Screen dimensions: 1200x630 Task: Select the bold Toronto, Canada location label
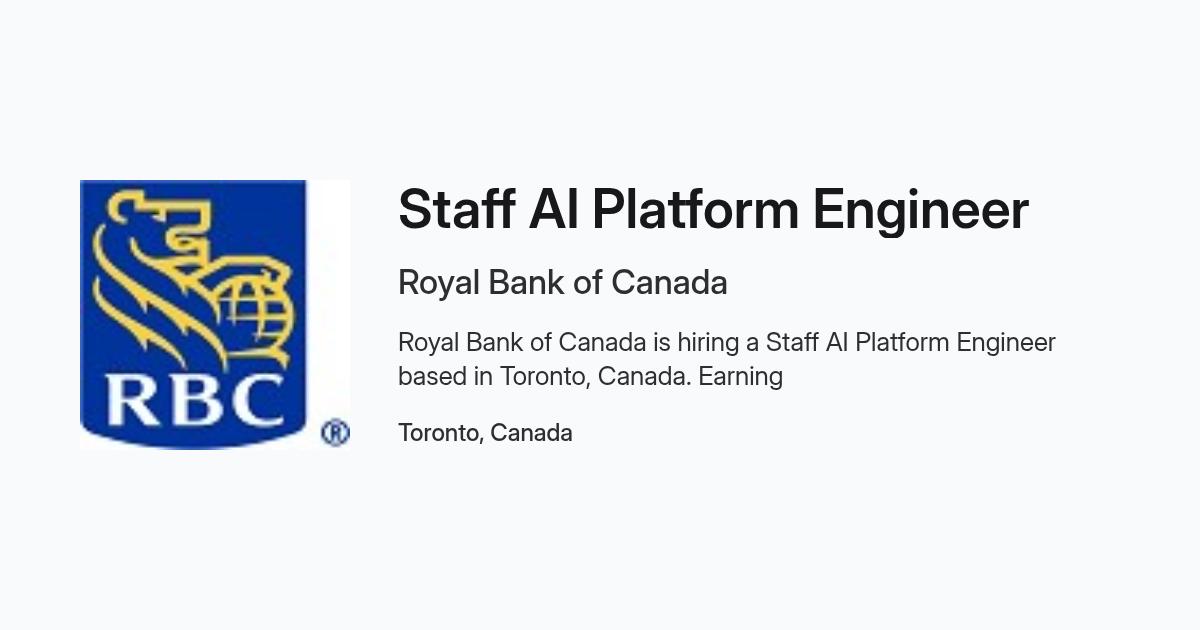pos(485,433)
